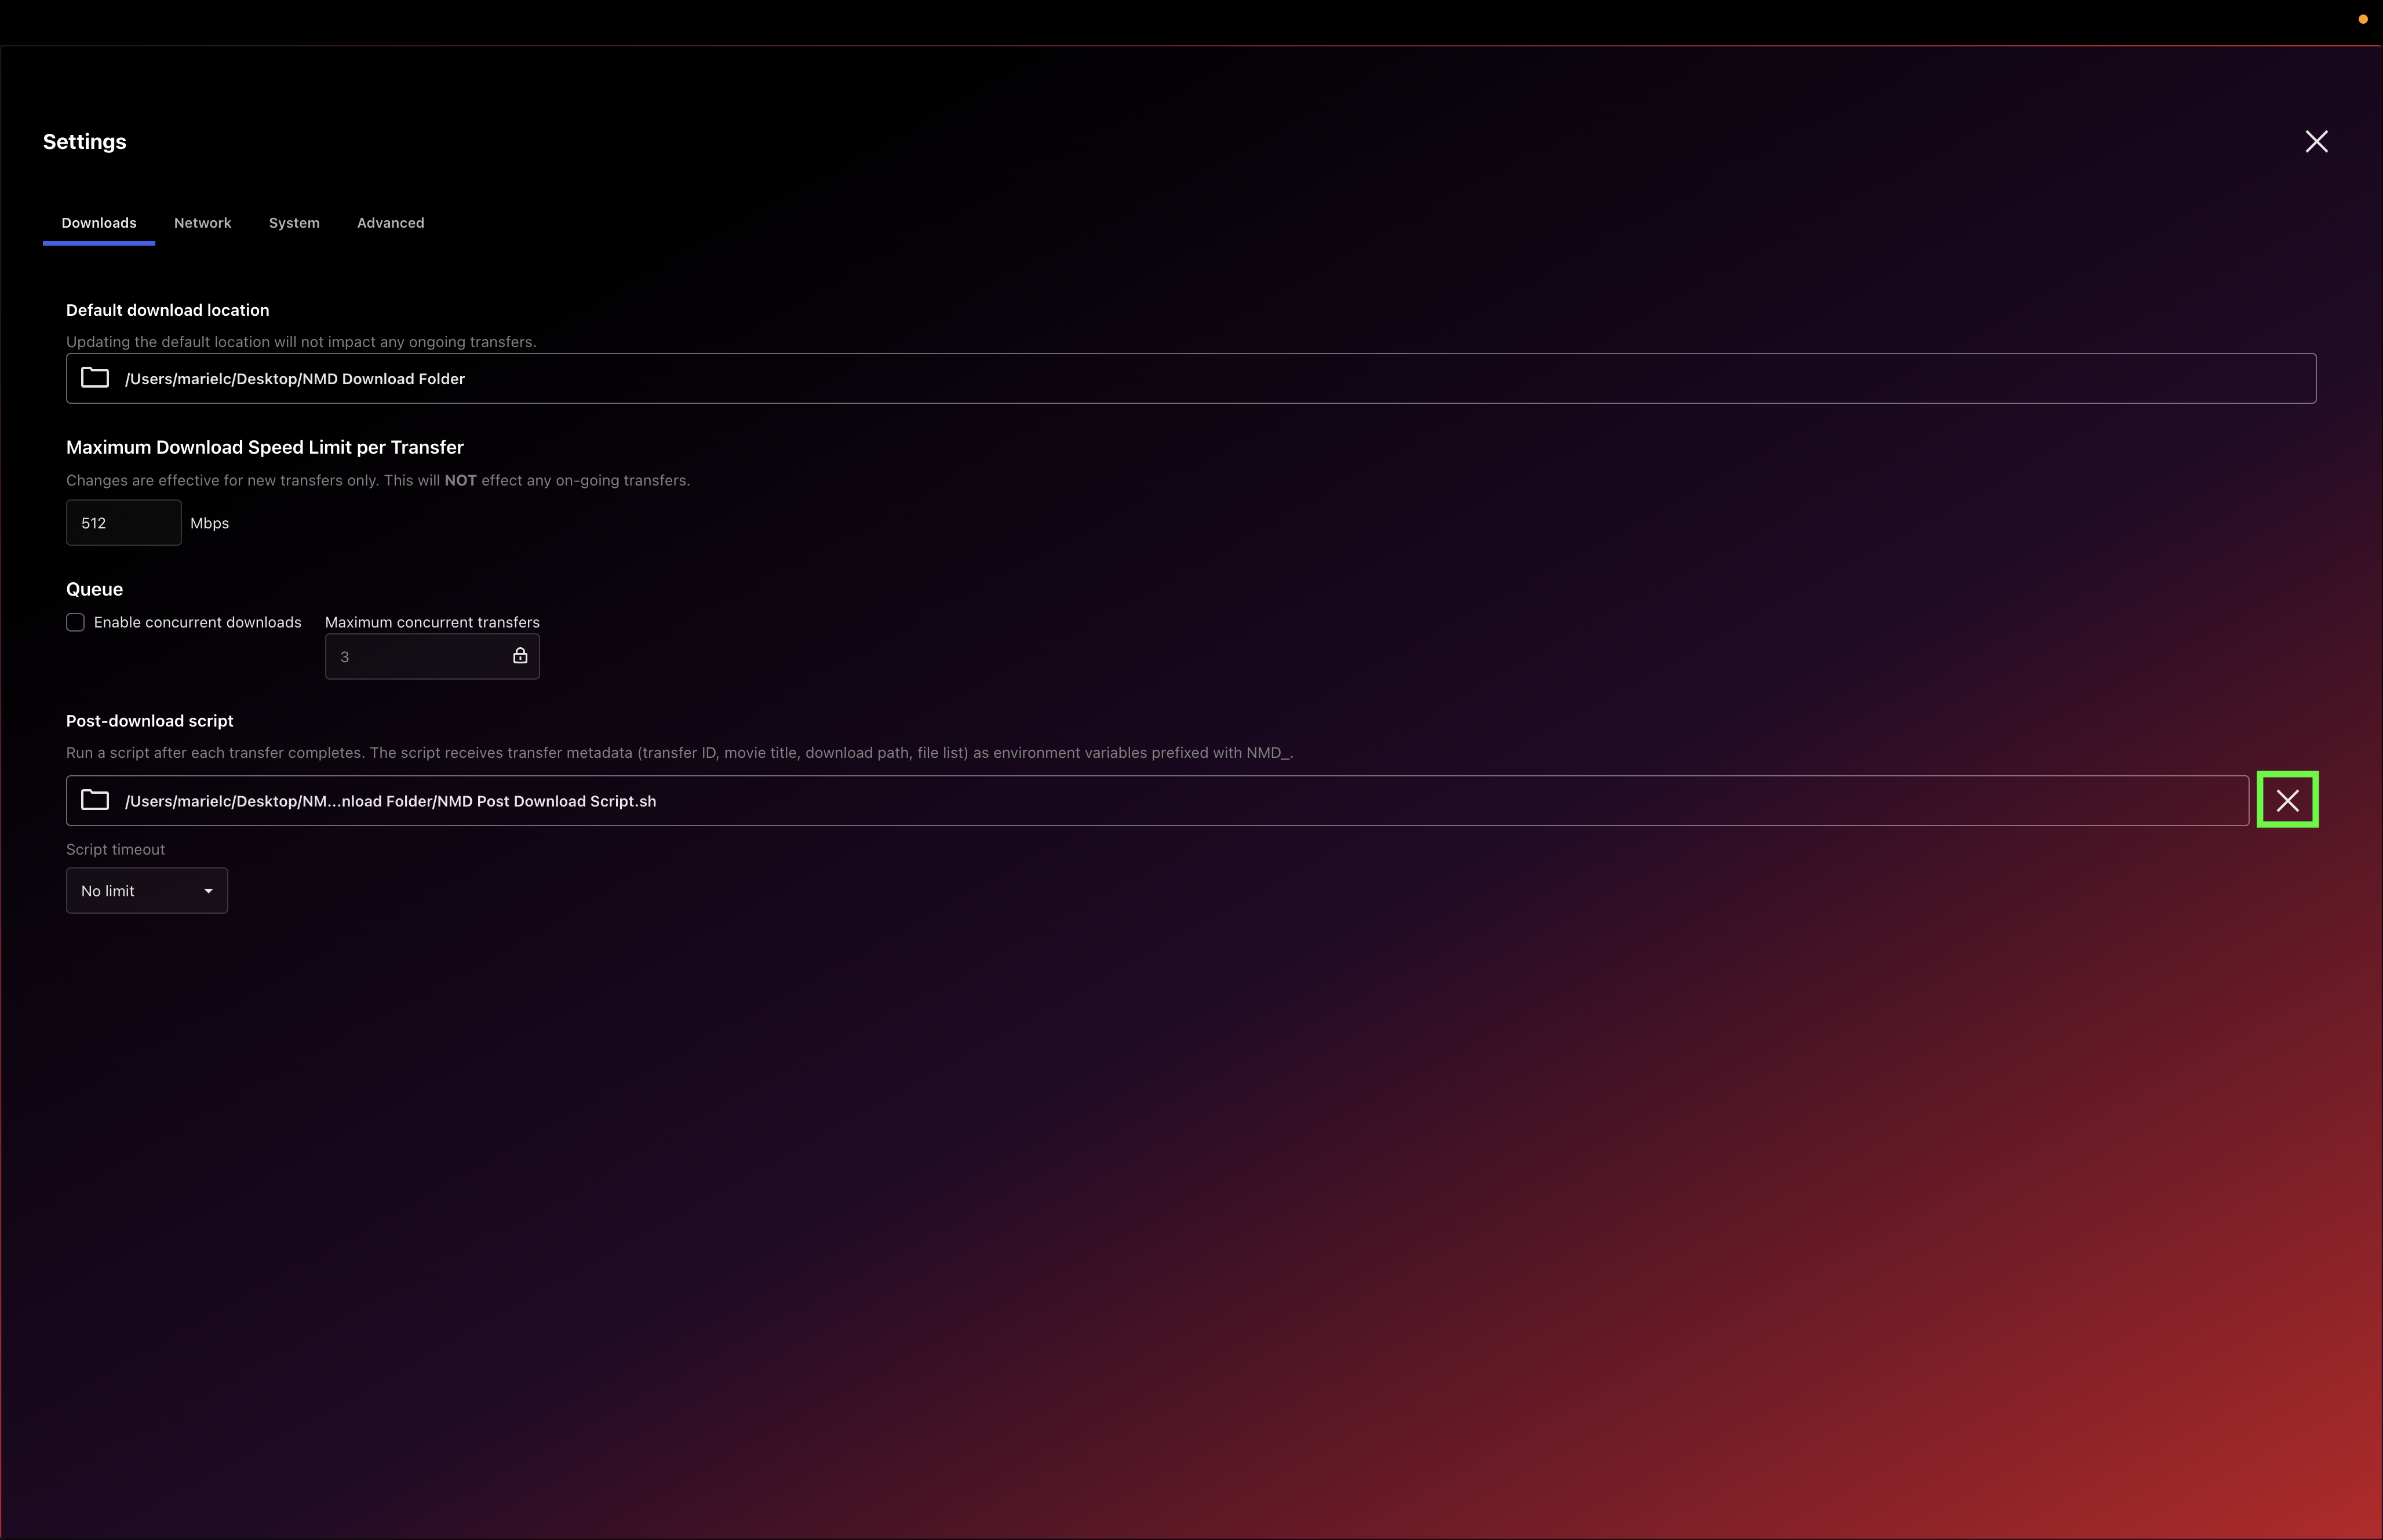Click inside the Mbps download speed input

click(123, 522)
